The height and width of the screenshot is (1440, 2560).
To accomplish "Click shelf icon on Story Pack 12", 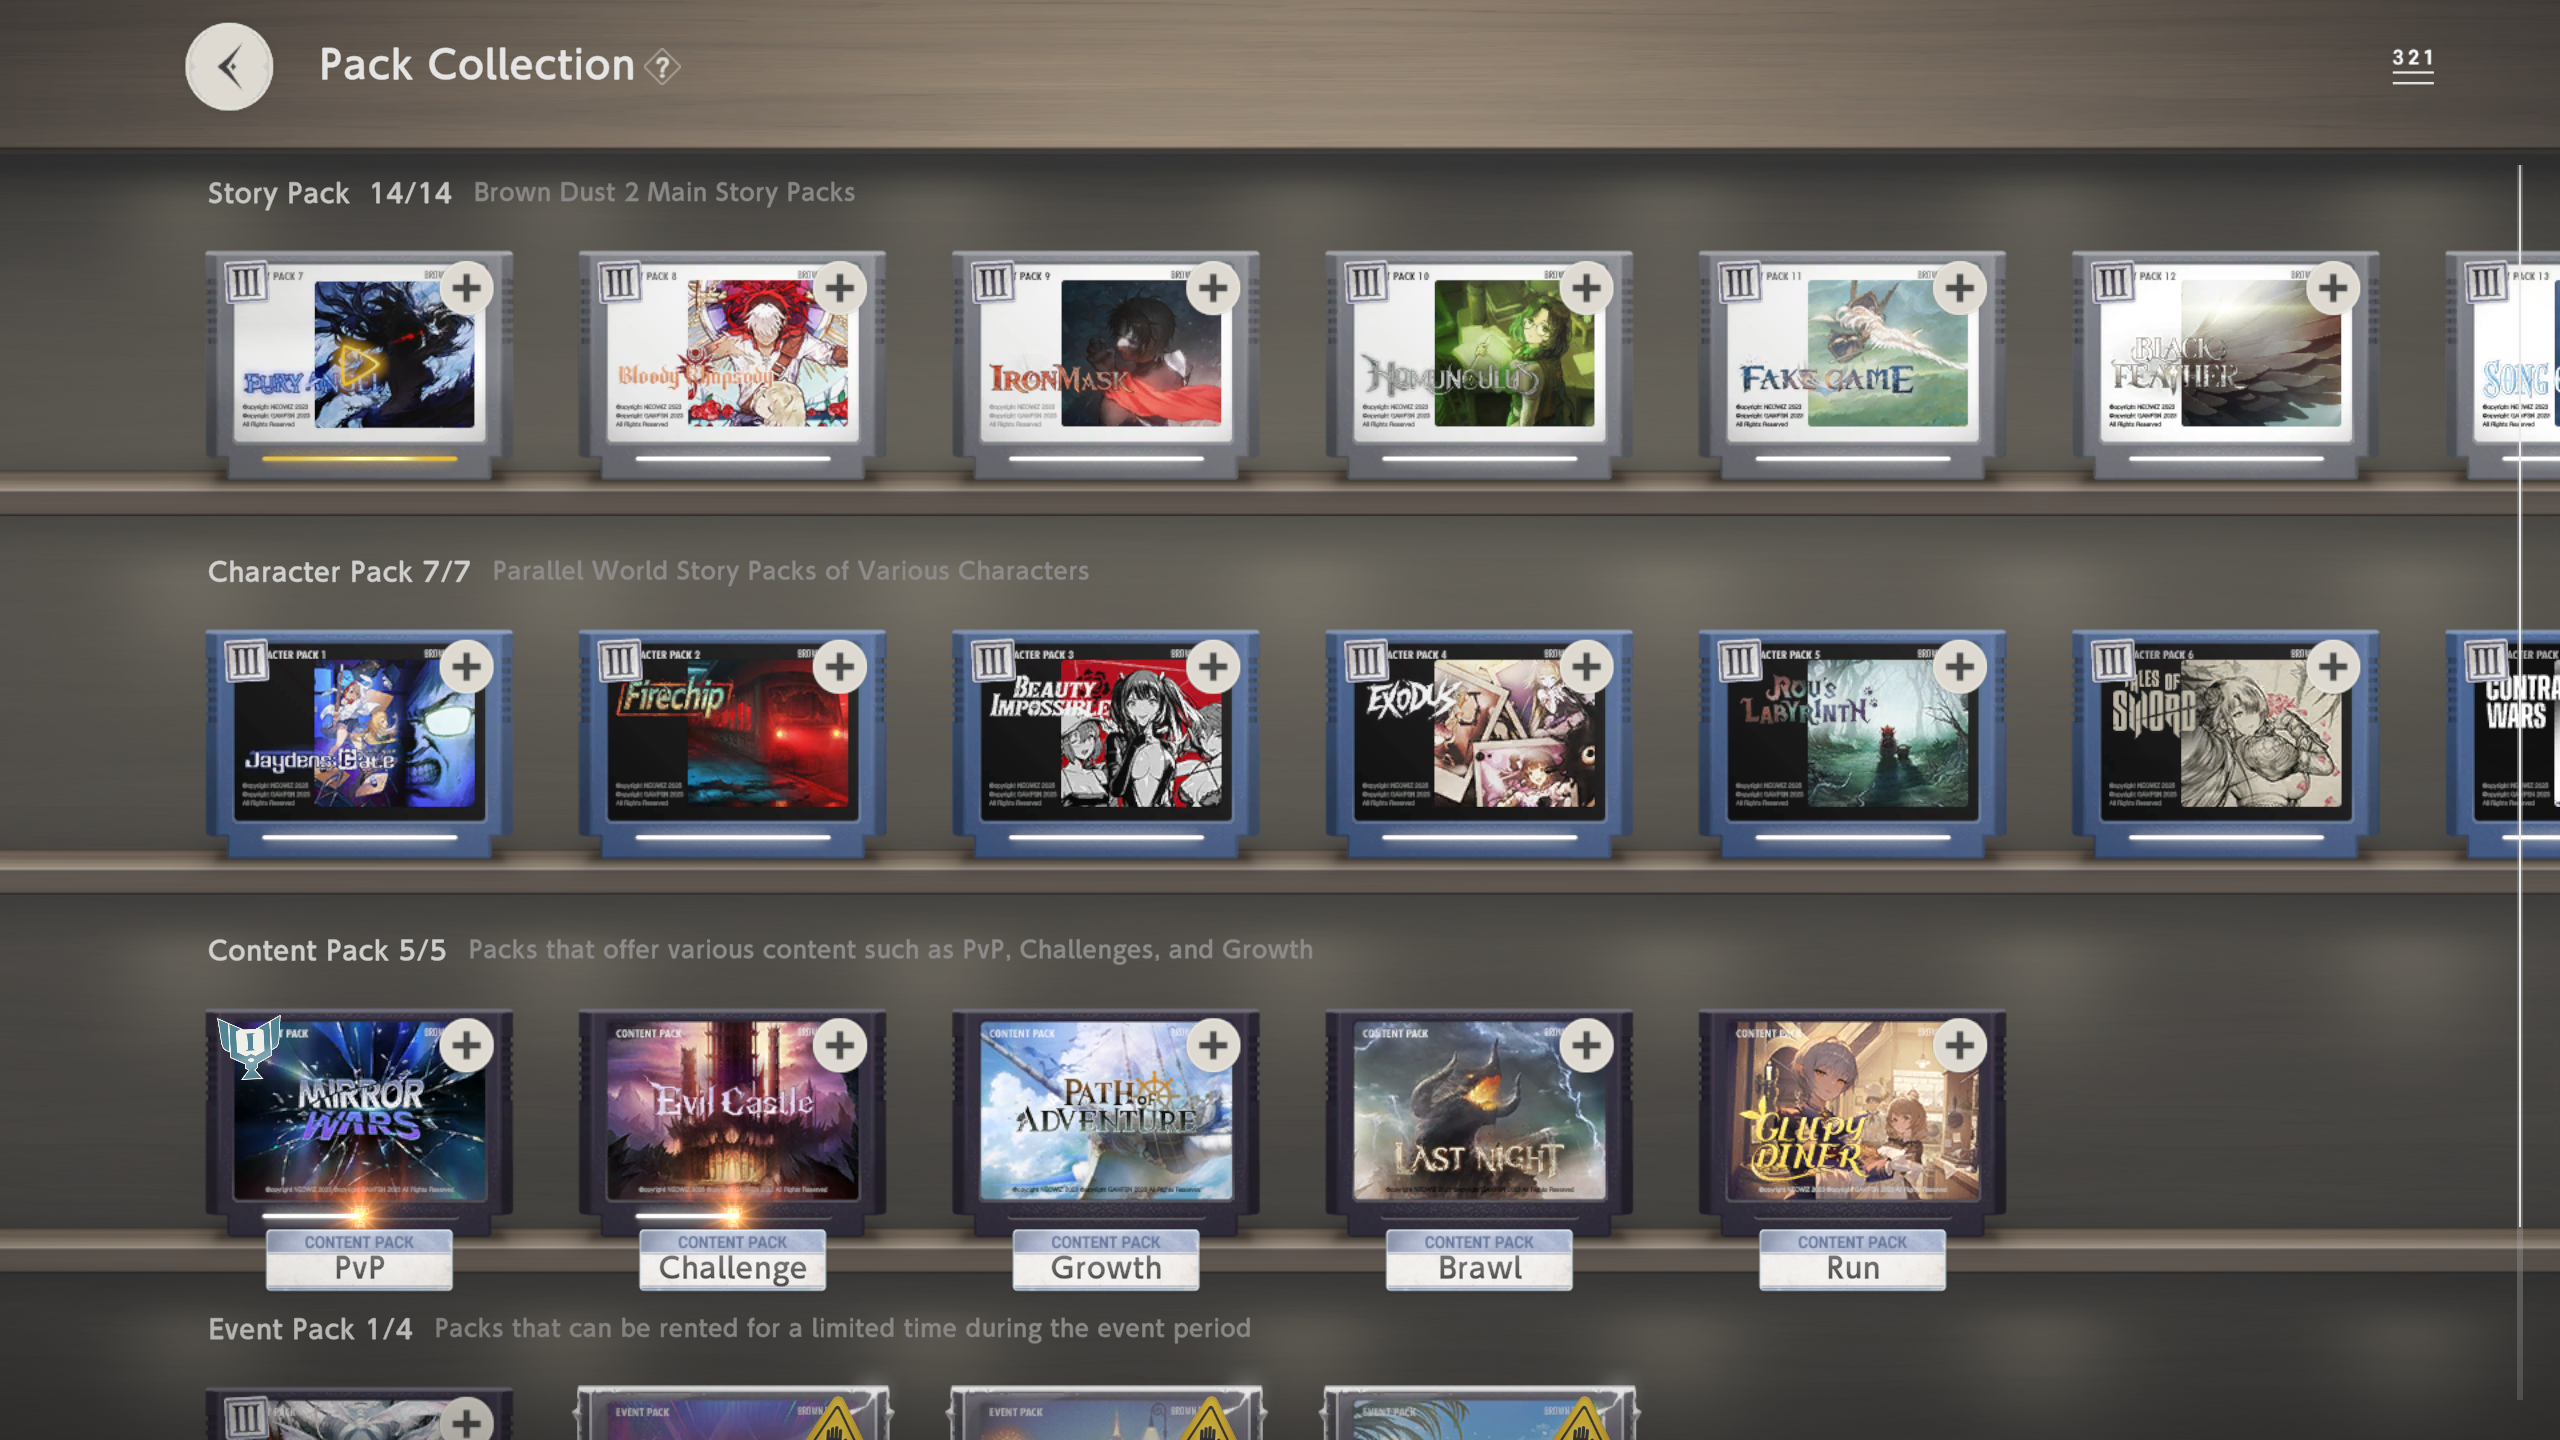I will pos(2112,282).
